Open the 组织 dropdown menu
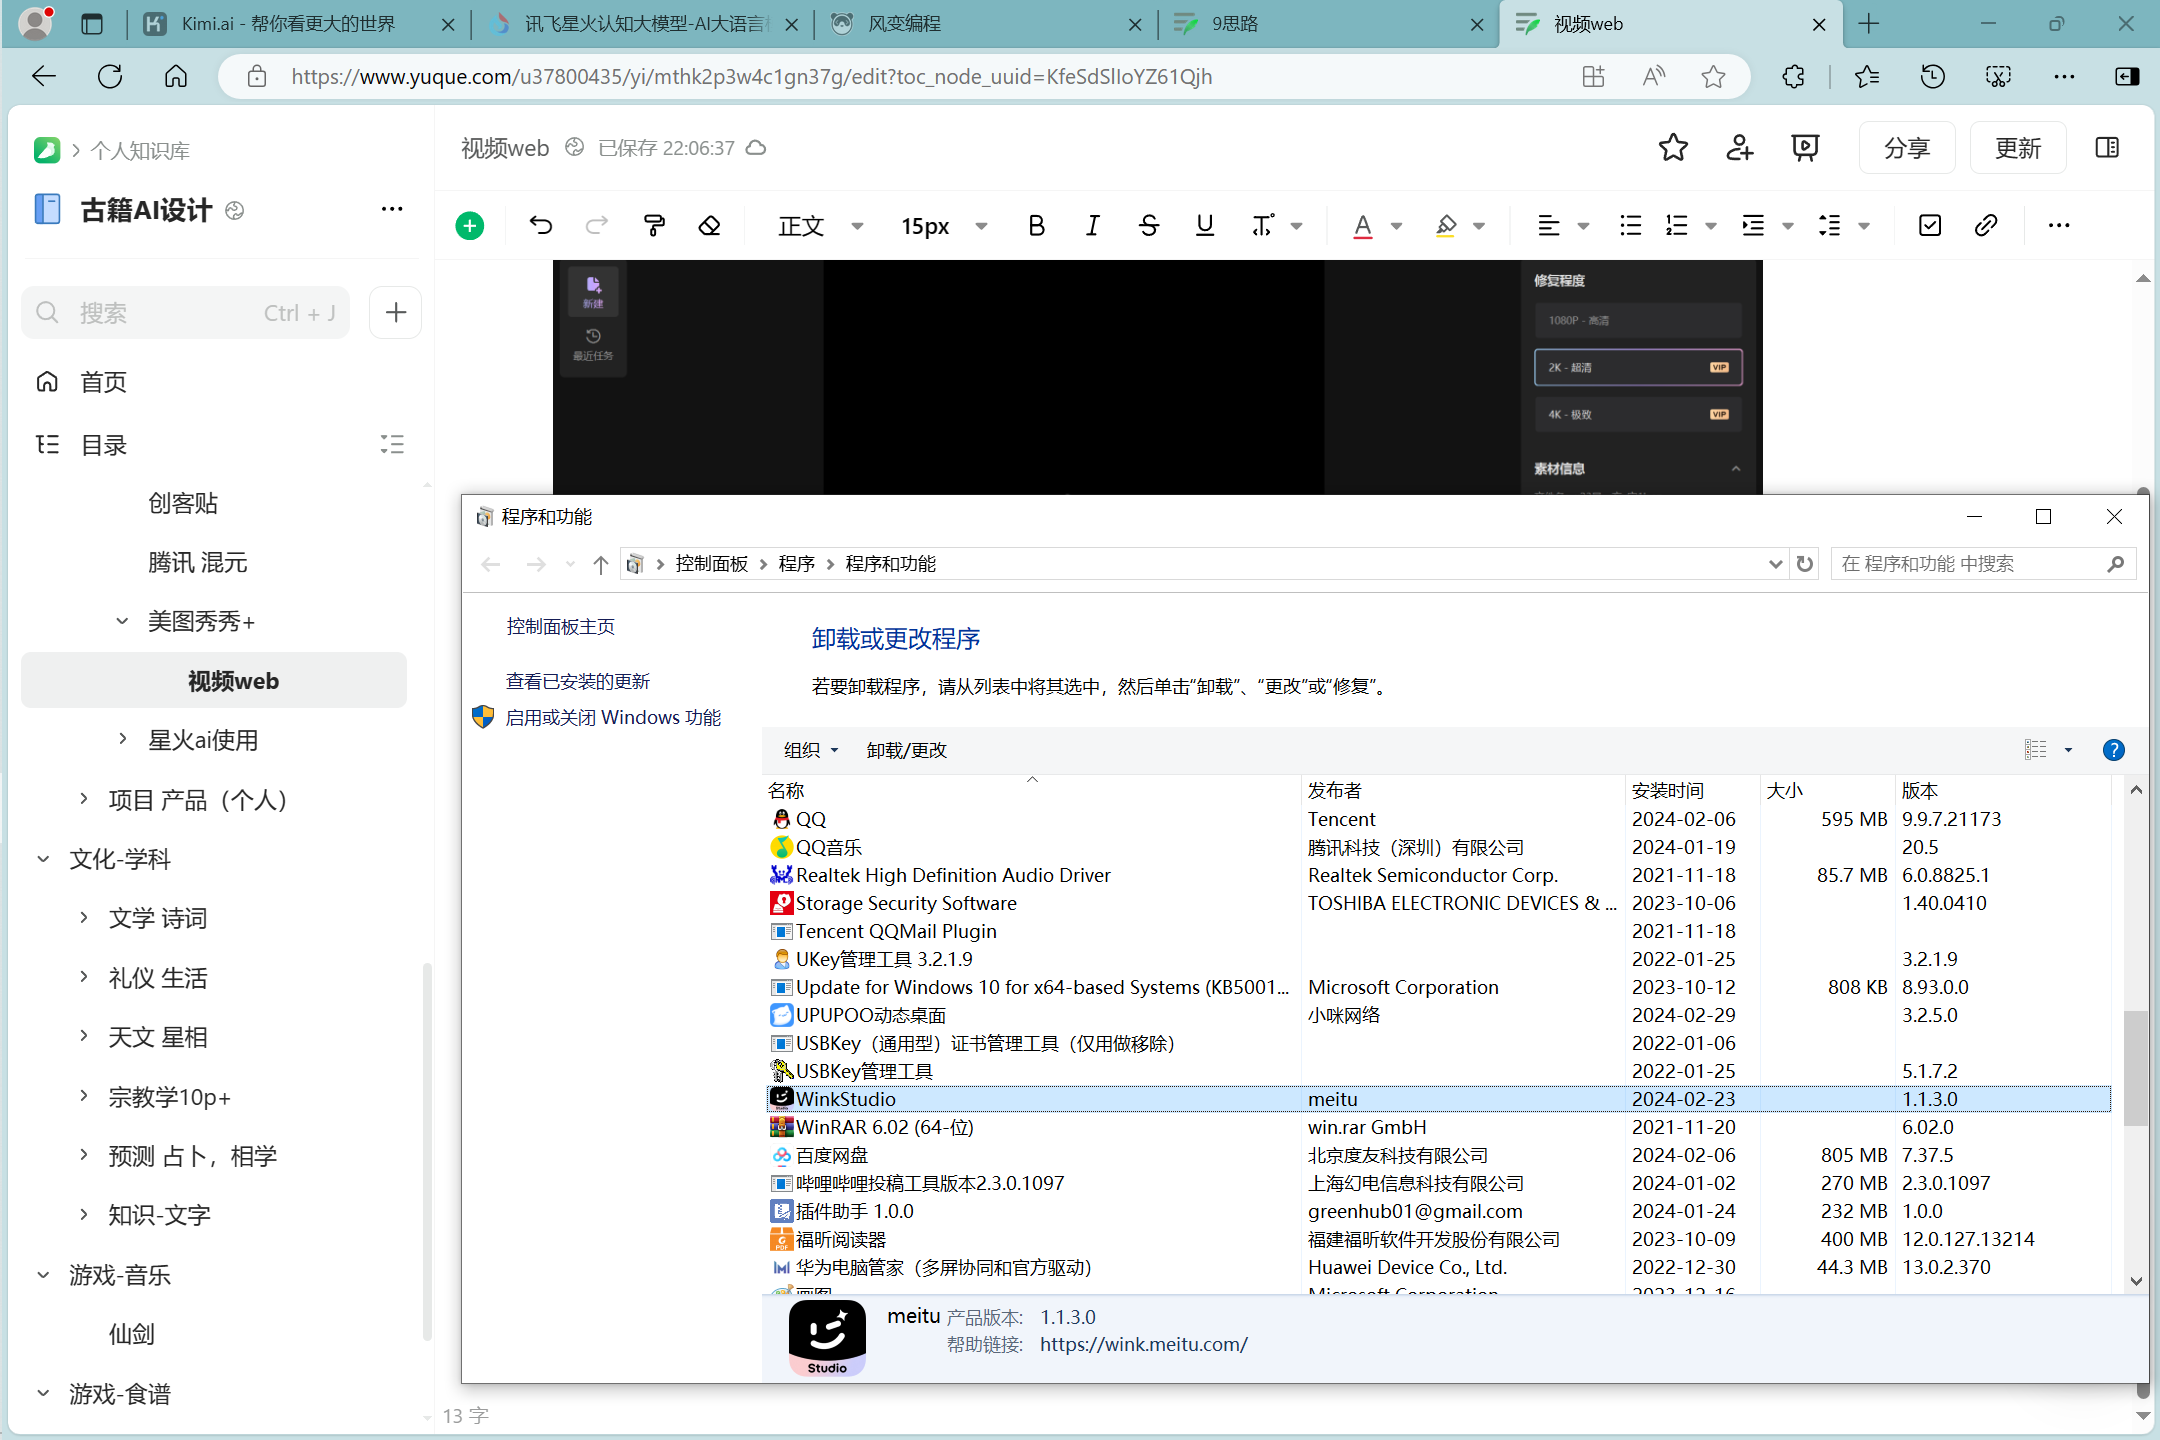The height and width of the screenshot is (1440, 2160). click(x=811, y=750)
